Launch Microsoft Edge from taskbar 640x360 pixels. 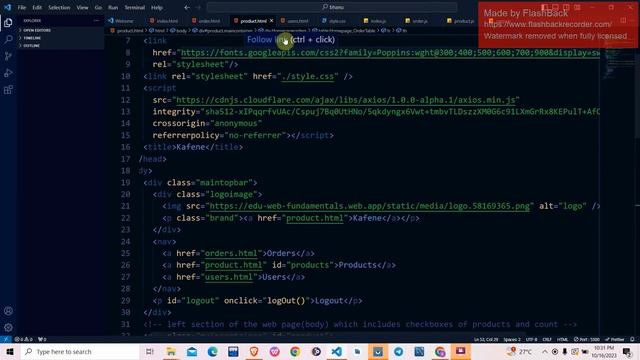(212, 351)
